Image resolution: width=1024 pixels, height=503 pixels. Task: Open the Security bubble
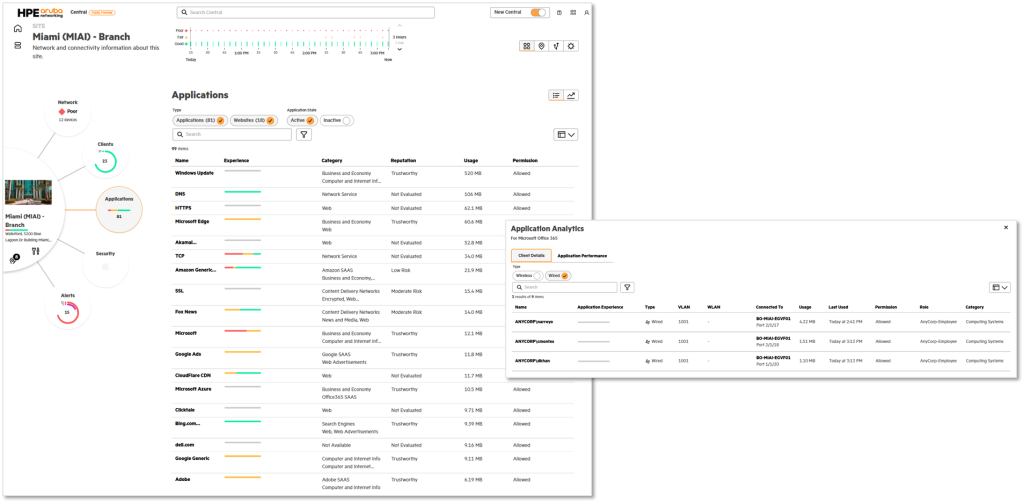(x=105, y=264)
